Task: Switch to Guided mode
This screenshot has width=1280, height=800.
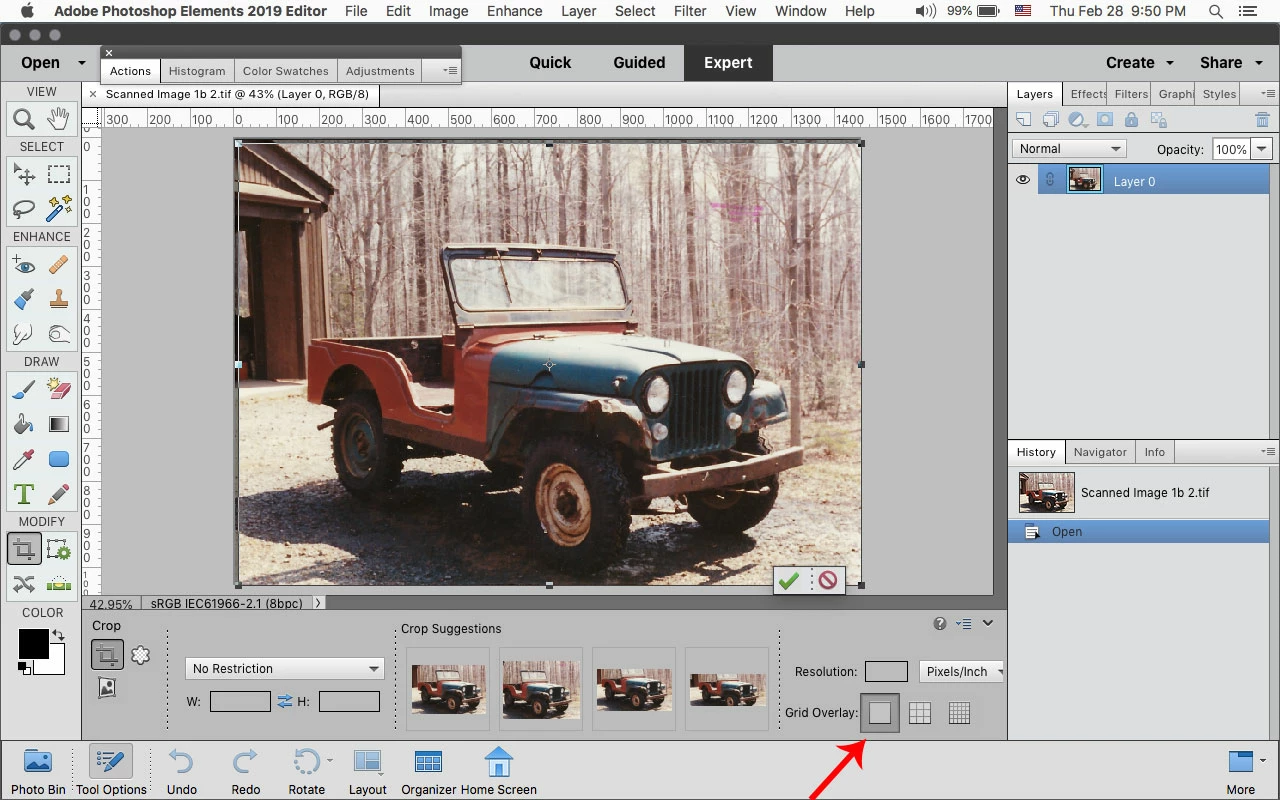Action: [x=639, y=62]
